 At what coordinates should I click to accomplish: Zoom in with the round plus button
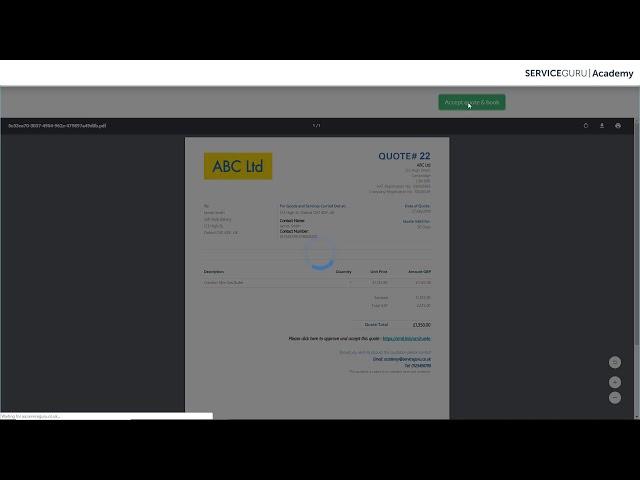click(615, 382)
